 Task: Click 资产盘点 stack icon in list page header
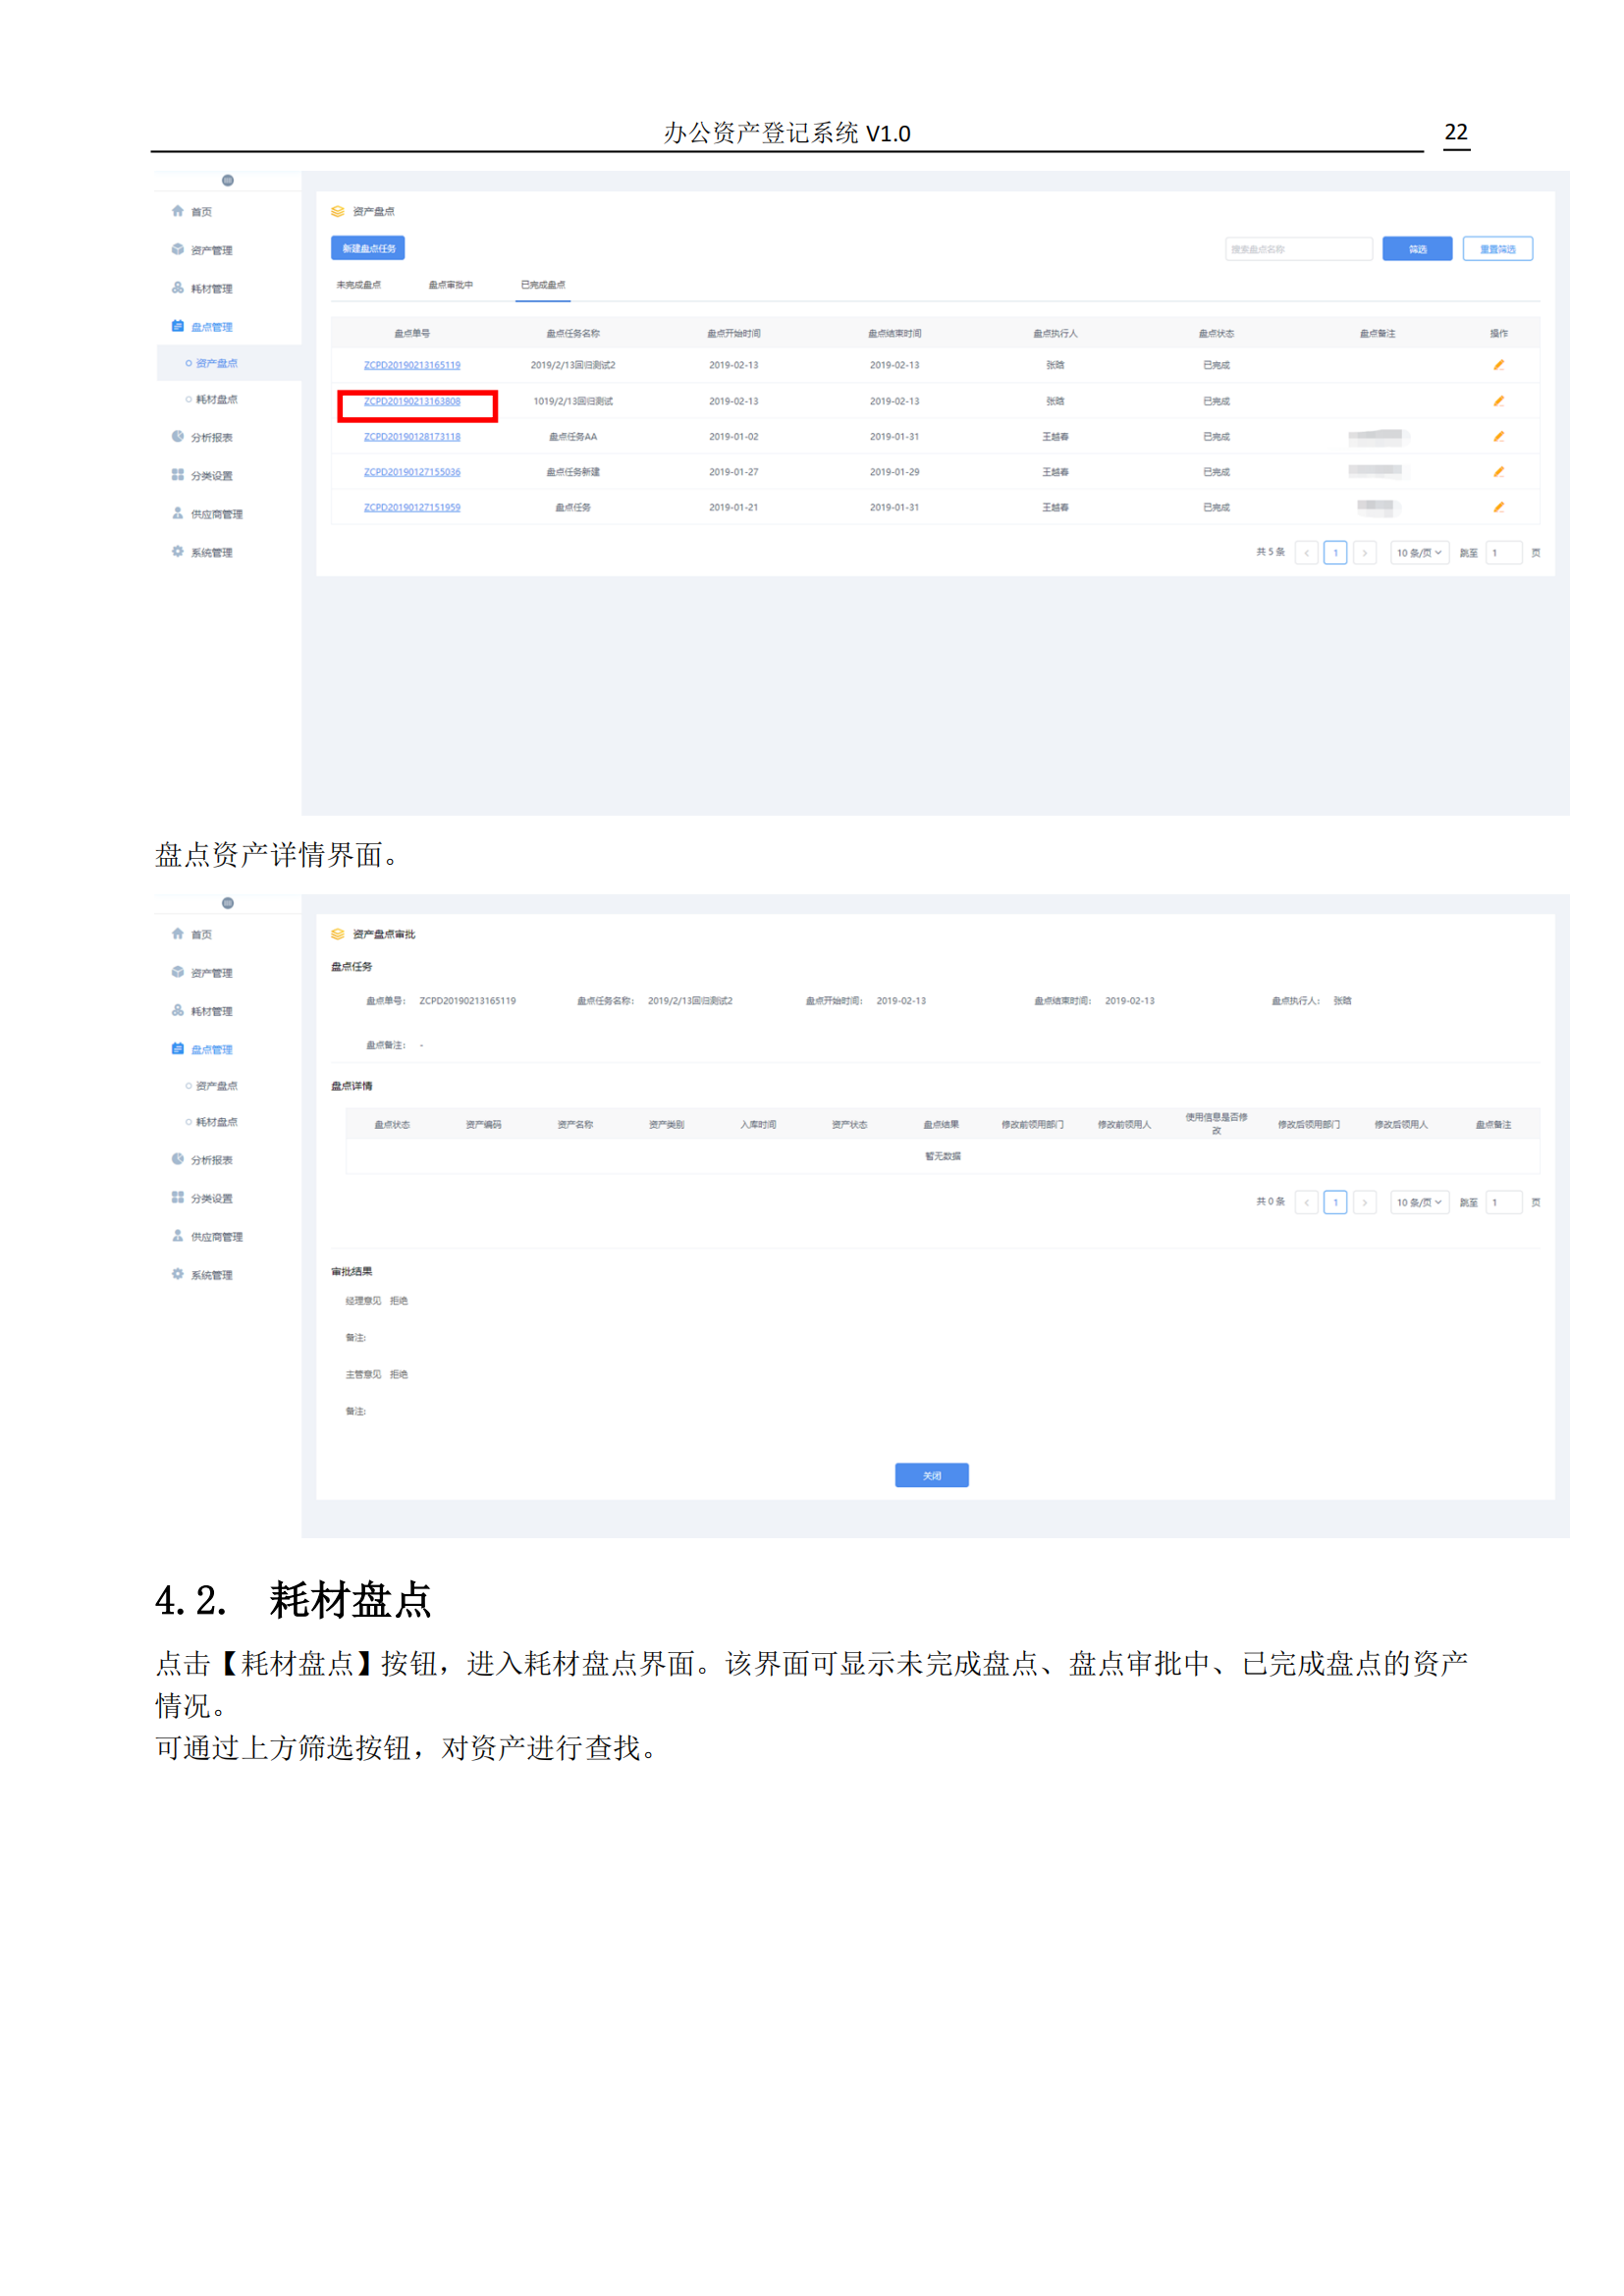(338, 212)
